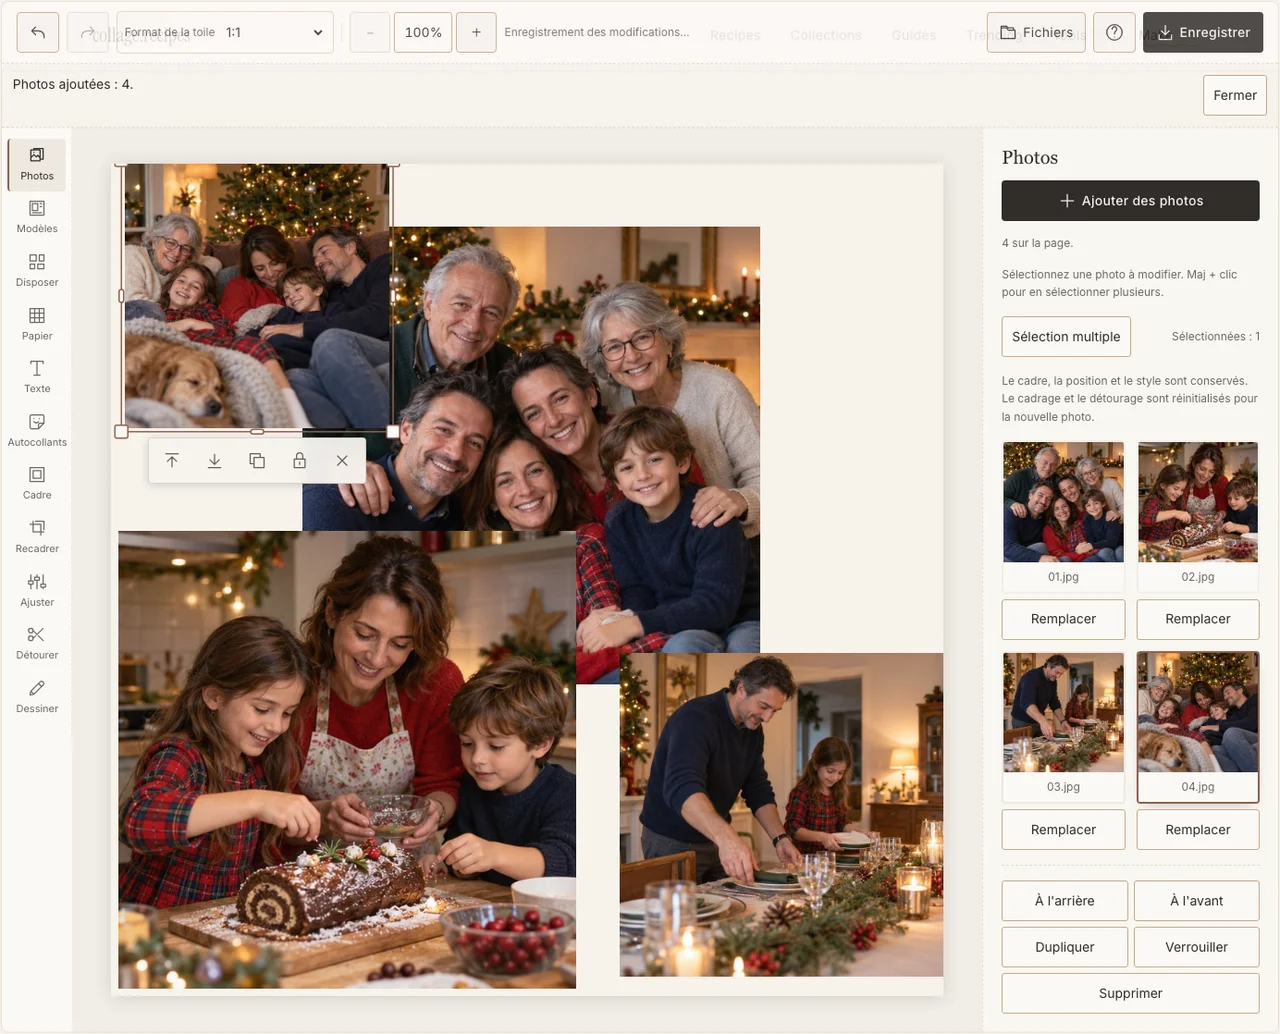
Task: Click the Verrouiller button
Action: tap(1197, 947)
